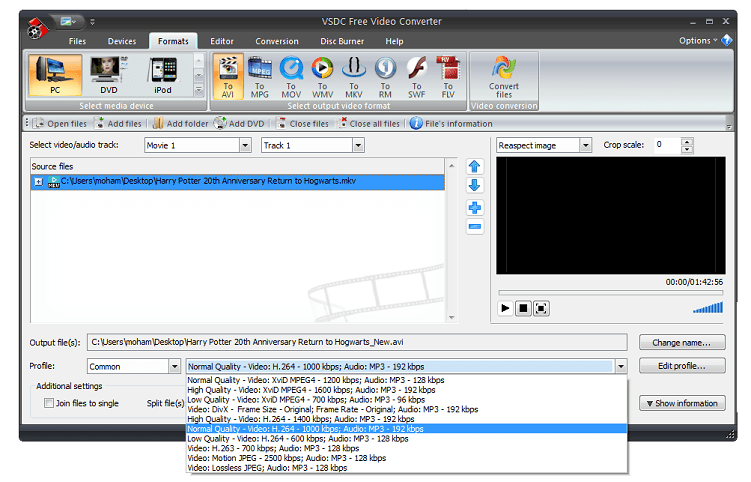Screen dimensions: 751x482
Task: Add source file with plus icon
Action: 475,207
